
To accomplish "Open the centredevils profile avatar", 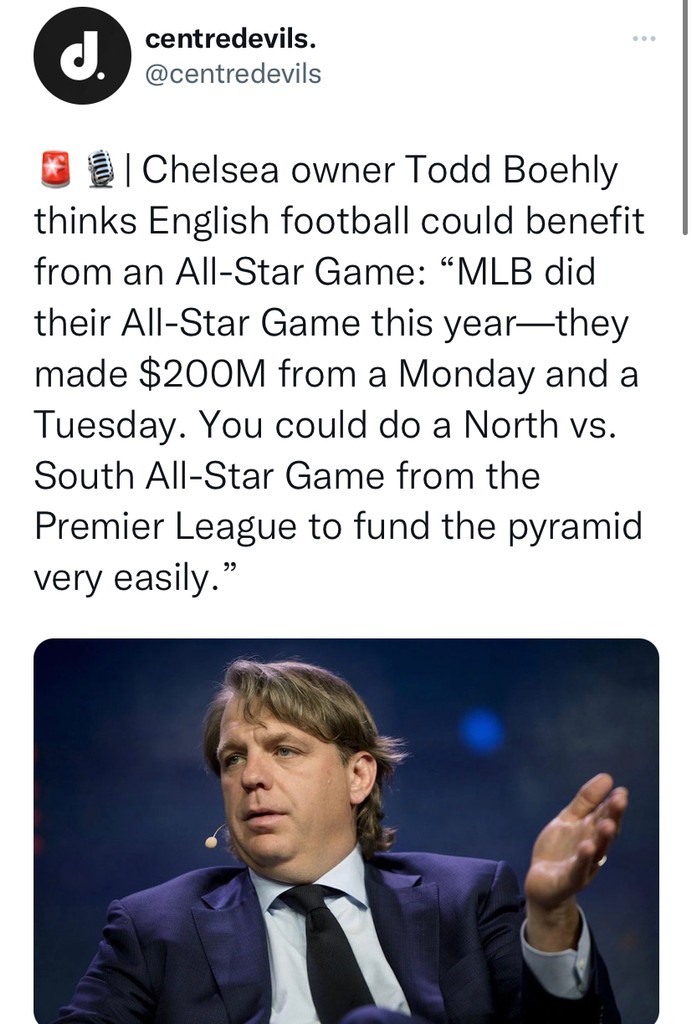I will click(82, 55).
